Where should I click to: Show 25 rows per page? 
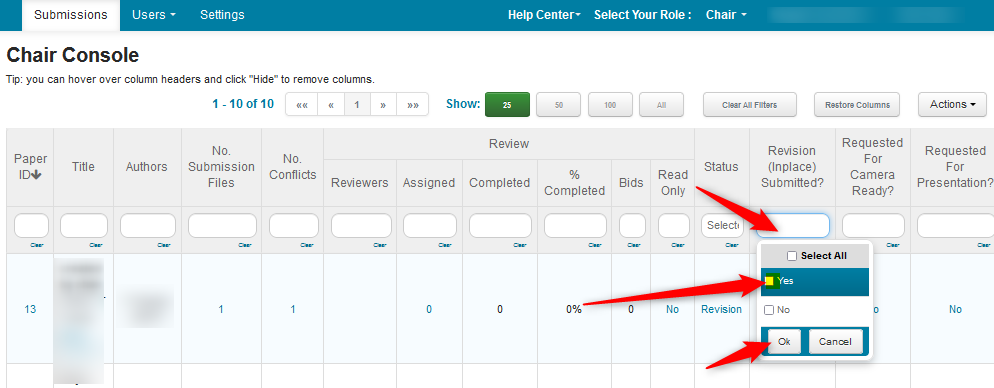point(507,105)
